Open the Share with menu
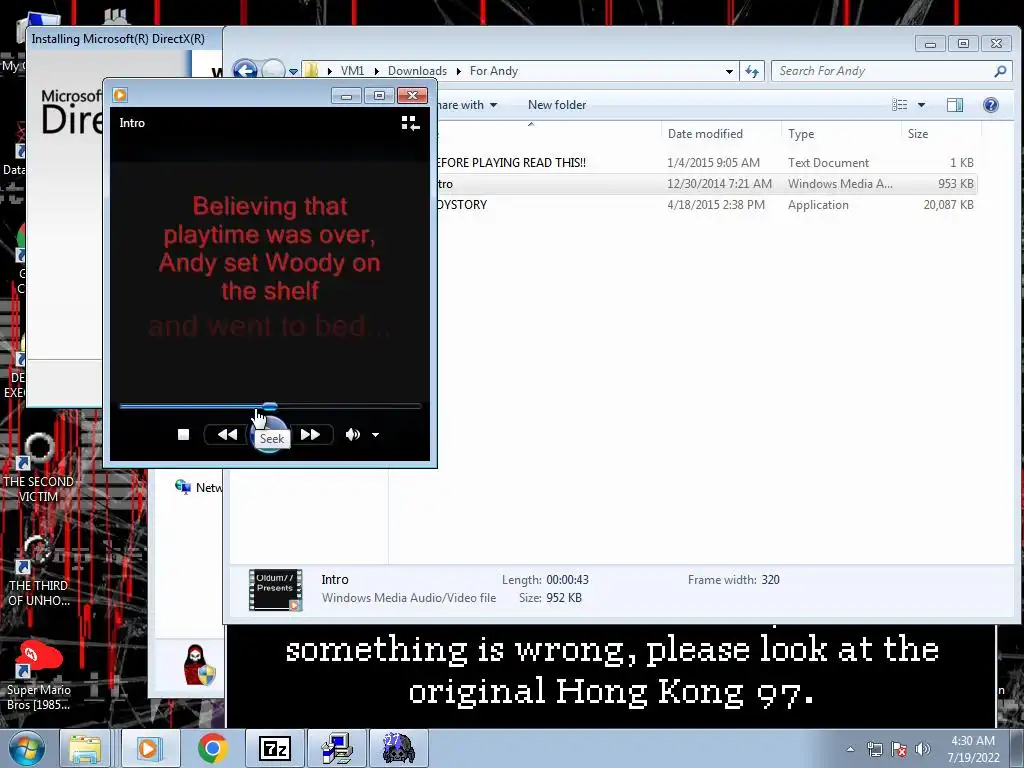 (467, 104)
